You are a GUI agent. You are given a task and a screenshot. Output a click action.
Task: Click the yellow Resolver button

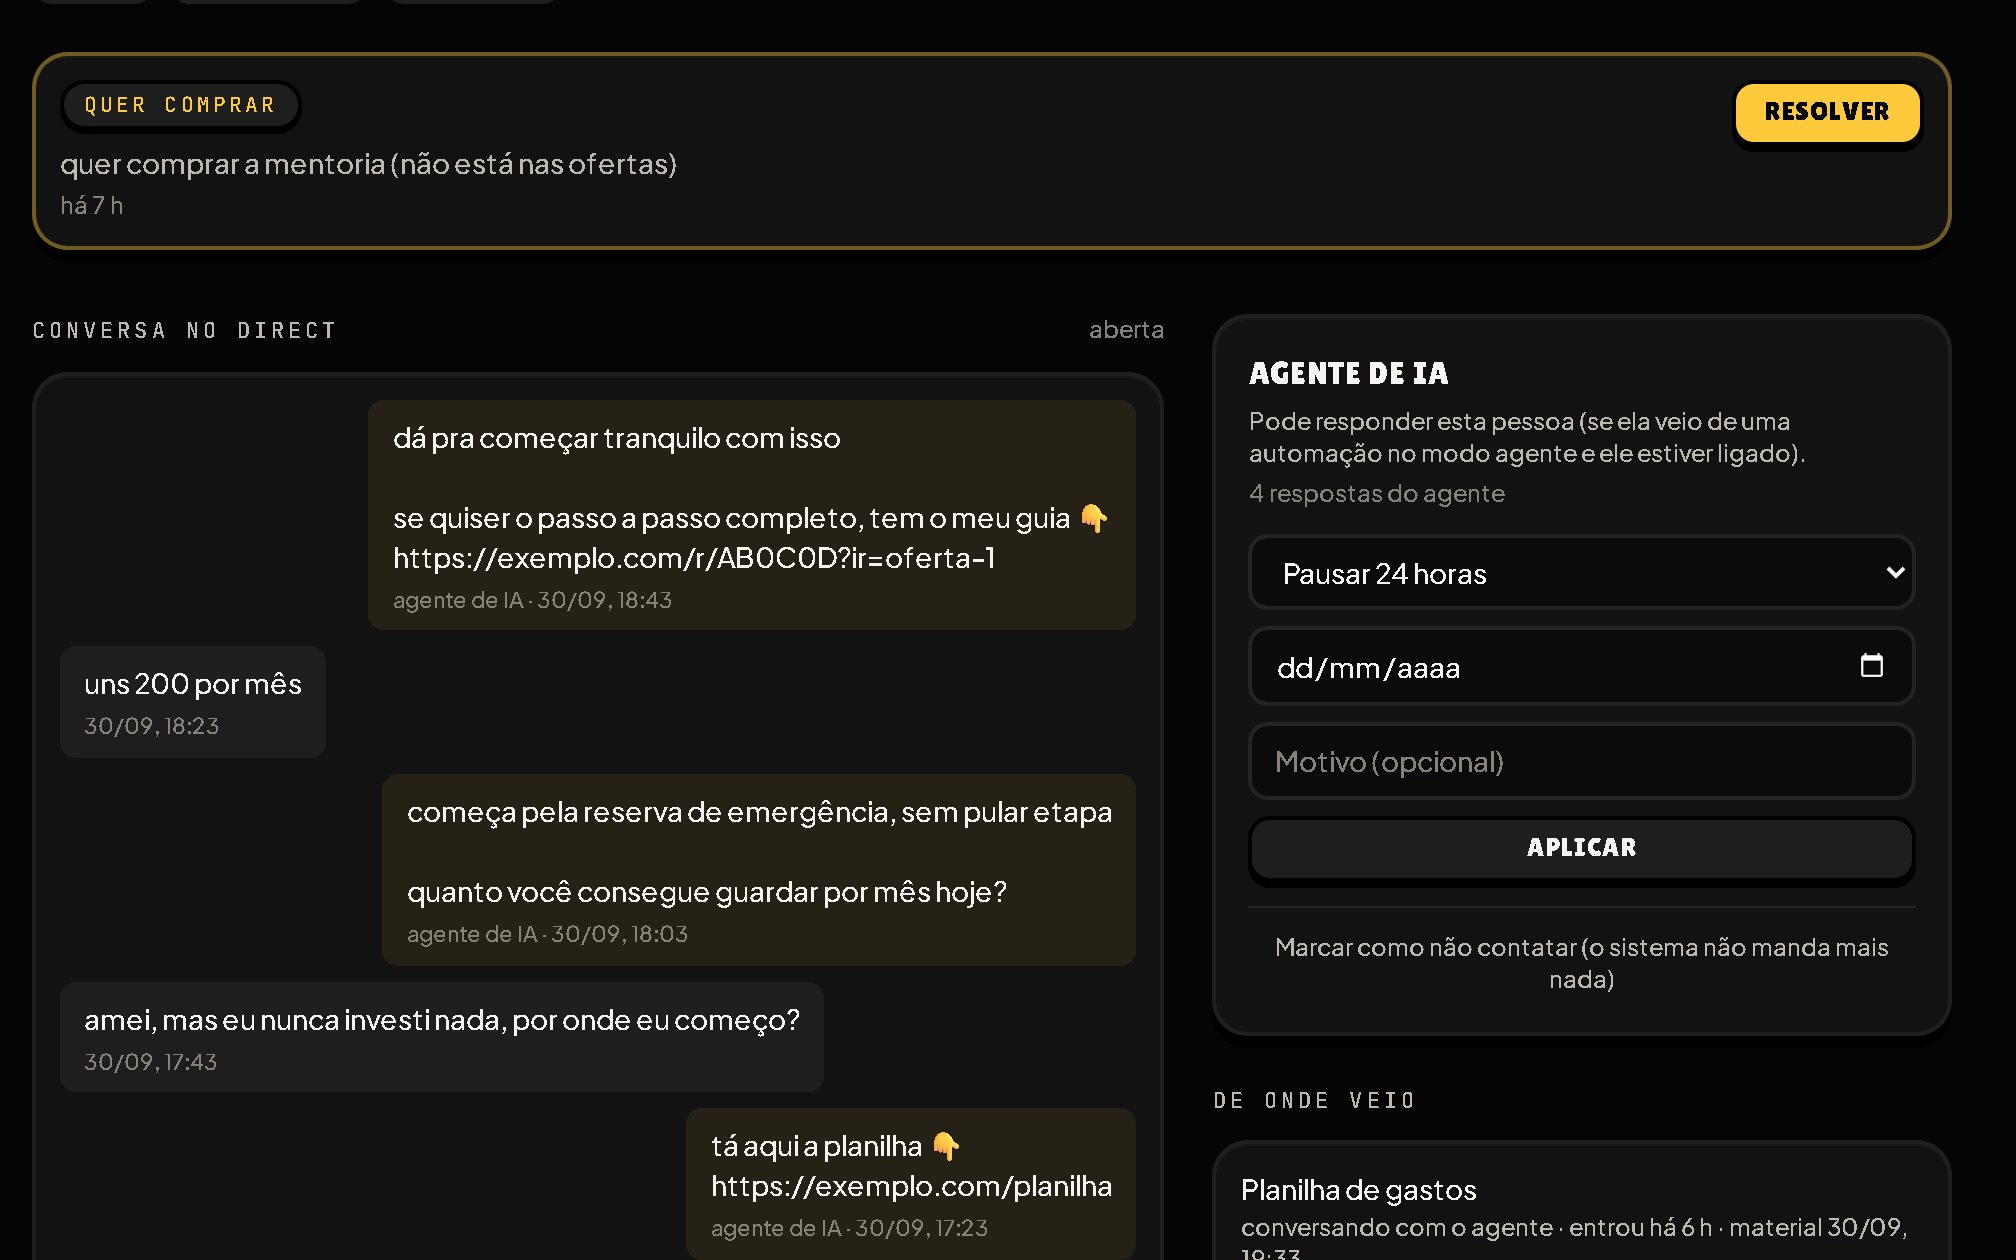tap(1827, 112)
